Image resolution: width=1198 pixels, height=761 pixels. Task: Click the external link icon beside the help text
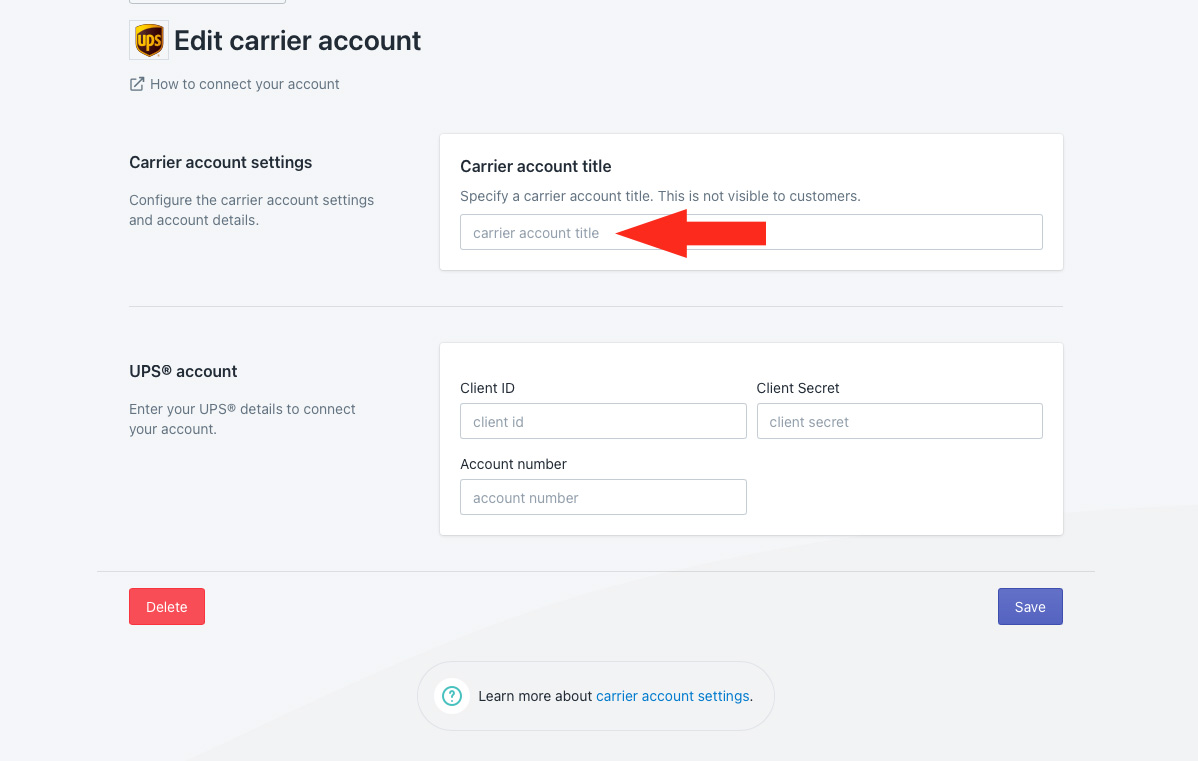[x=137, y=84]
